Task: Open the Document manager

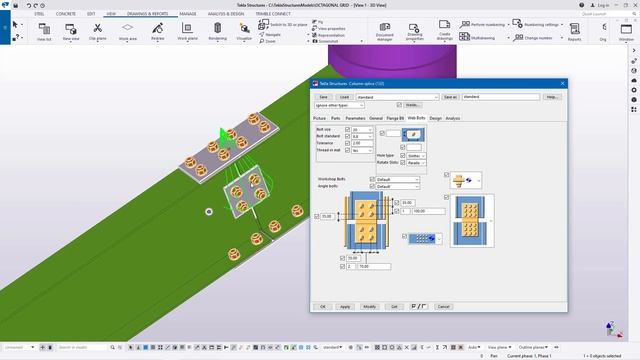Action: click(384, 32)
